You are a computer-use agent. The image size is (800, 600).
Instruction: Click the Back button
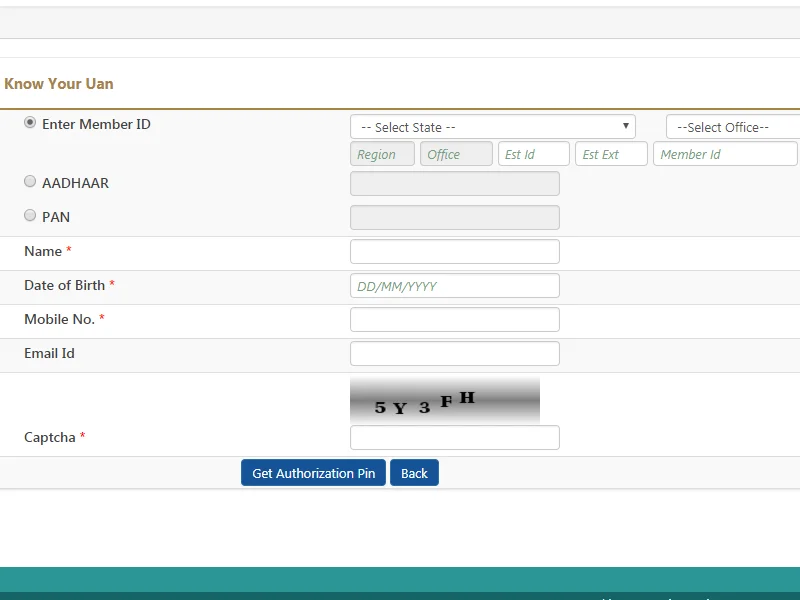pos(414,473)
